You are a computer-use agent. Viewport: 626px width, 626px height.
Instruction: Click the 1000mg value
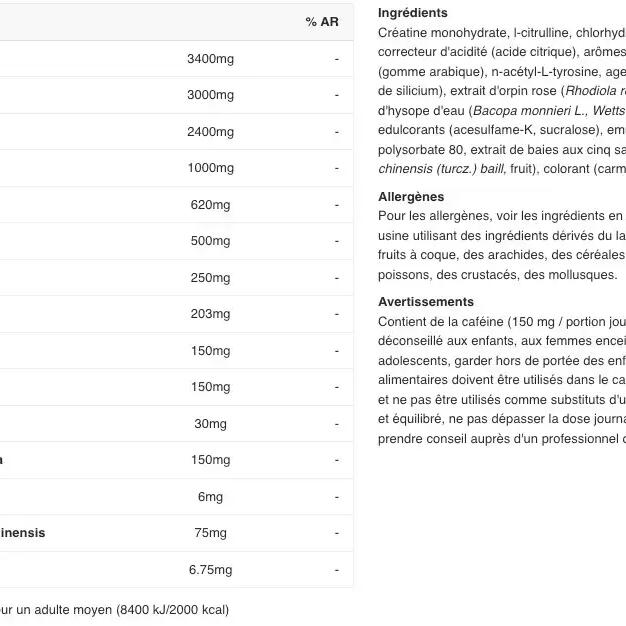coord(210,168)
